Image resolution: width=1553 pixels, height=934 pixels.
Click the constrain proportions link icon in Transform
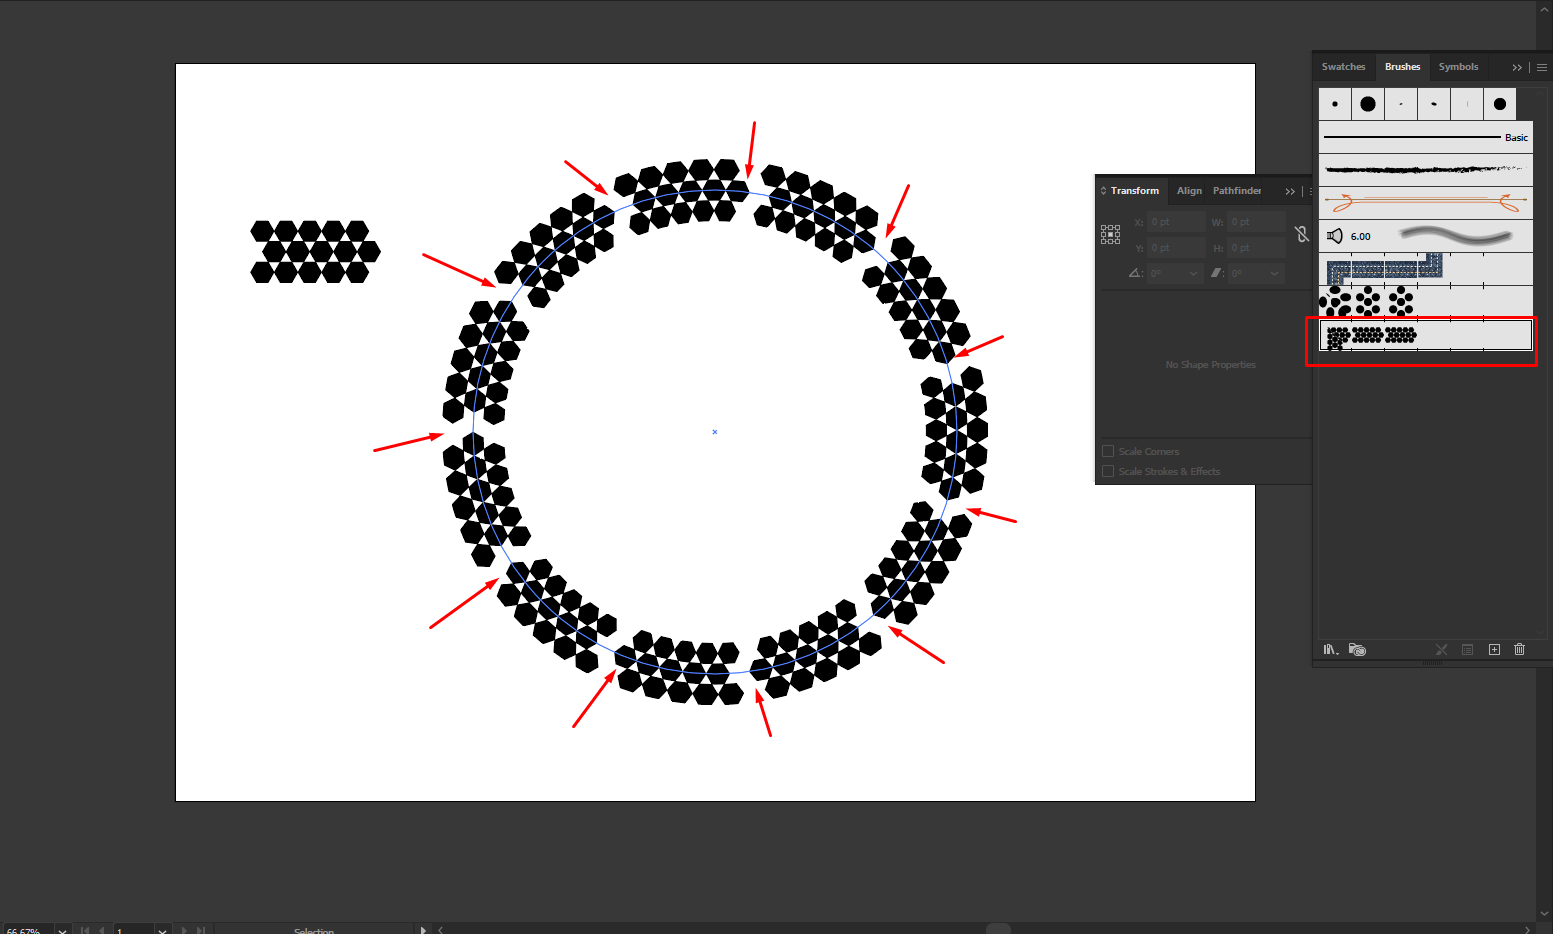click(1302, 233)
